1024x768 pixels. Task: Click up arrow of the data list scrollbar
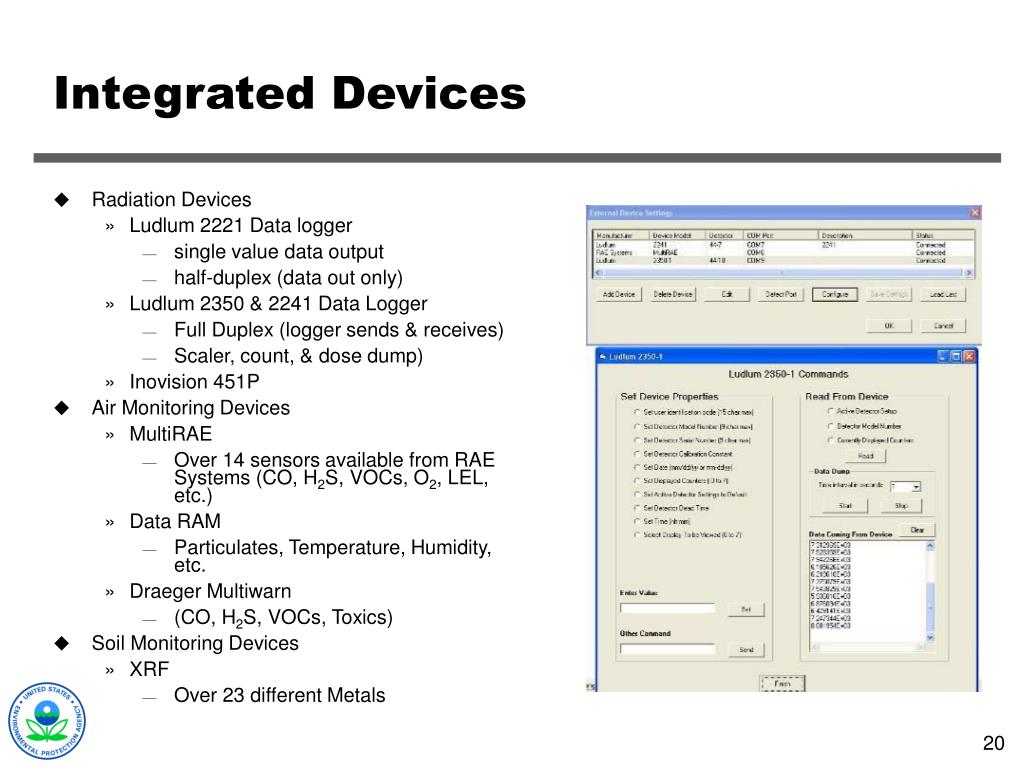pos(930,545)
